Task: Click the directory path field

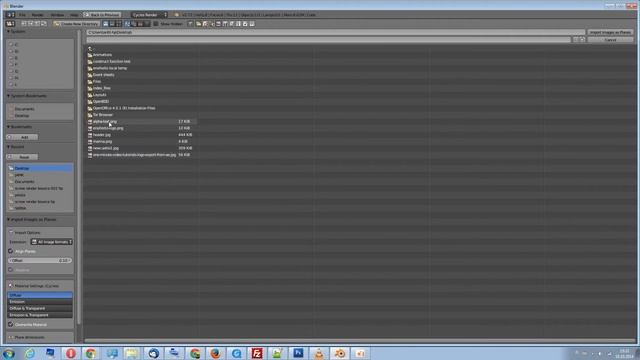Action: click(336, 32)
